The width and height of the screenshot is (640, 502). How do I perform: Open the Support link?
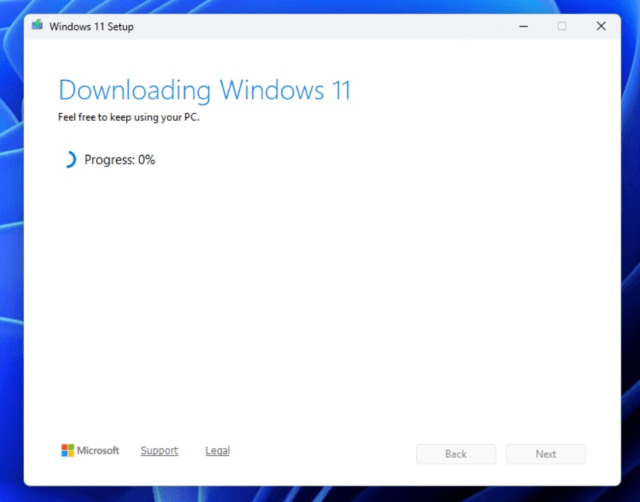click(159, 451)
